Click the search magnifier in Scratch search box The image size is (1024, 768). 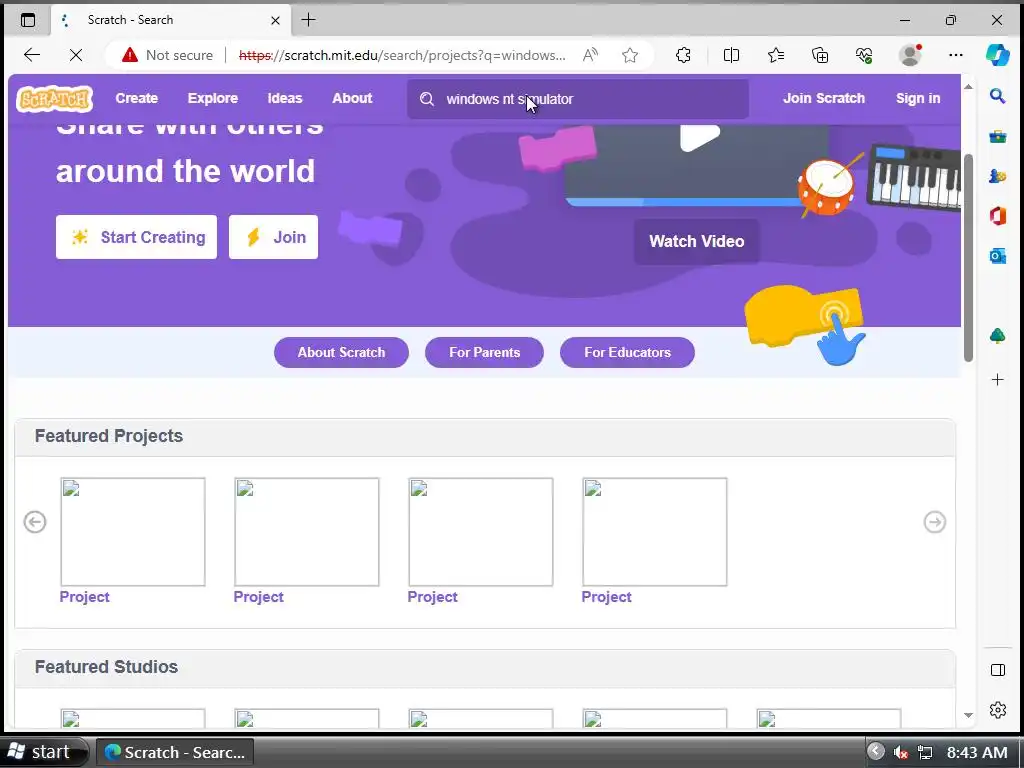point(427,99)
